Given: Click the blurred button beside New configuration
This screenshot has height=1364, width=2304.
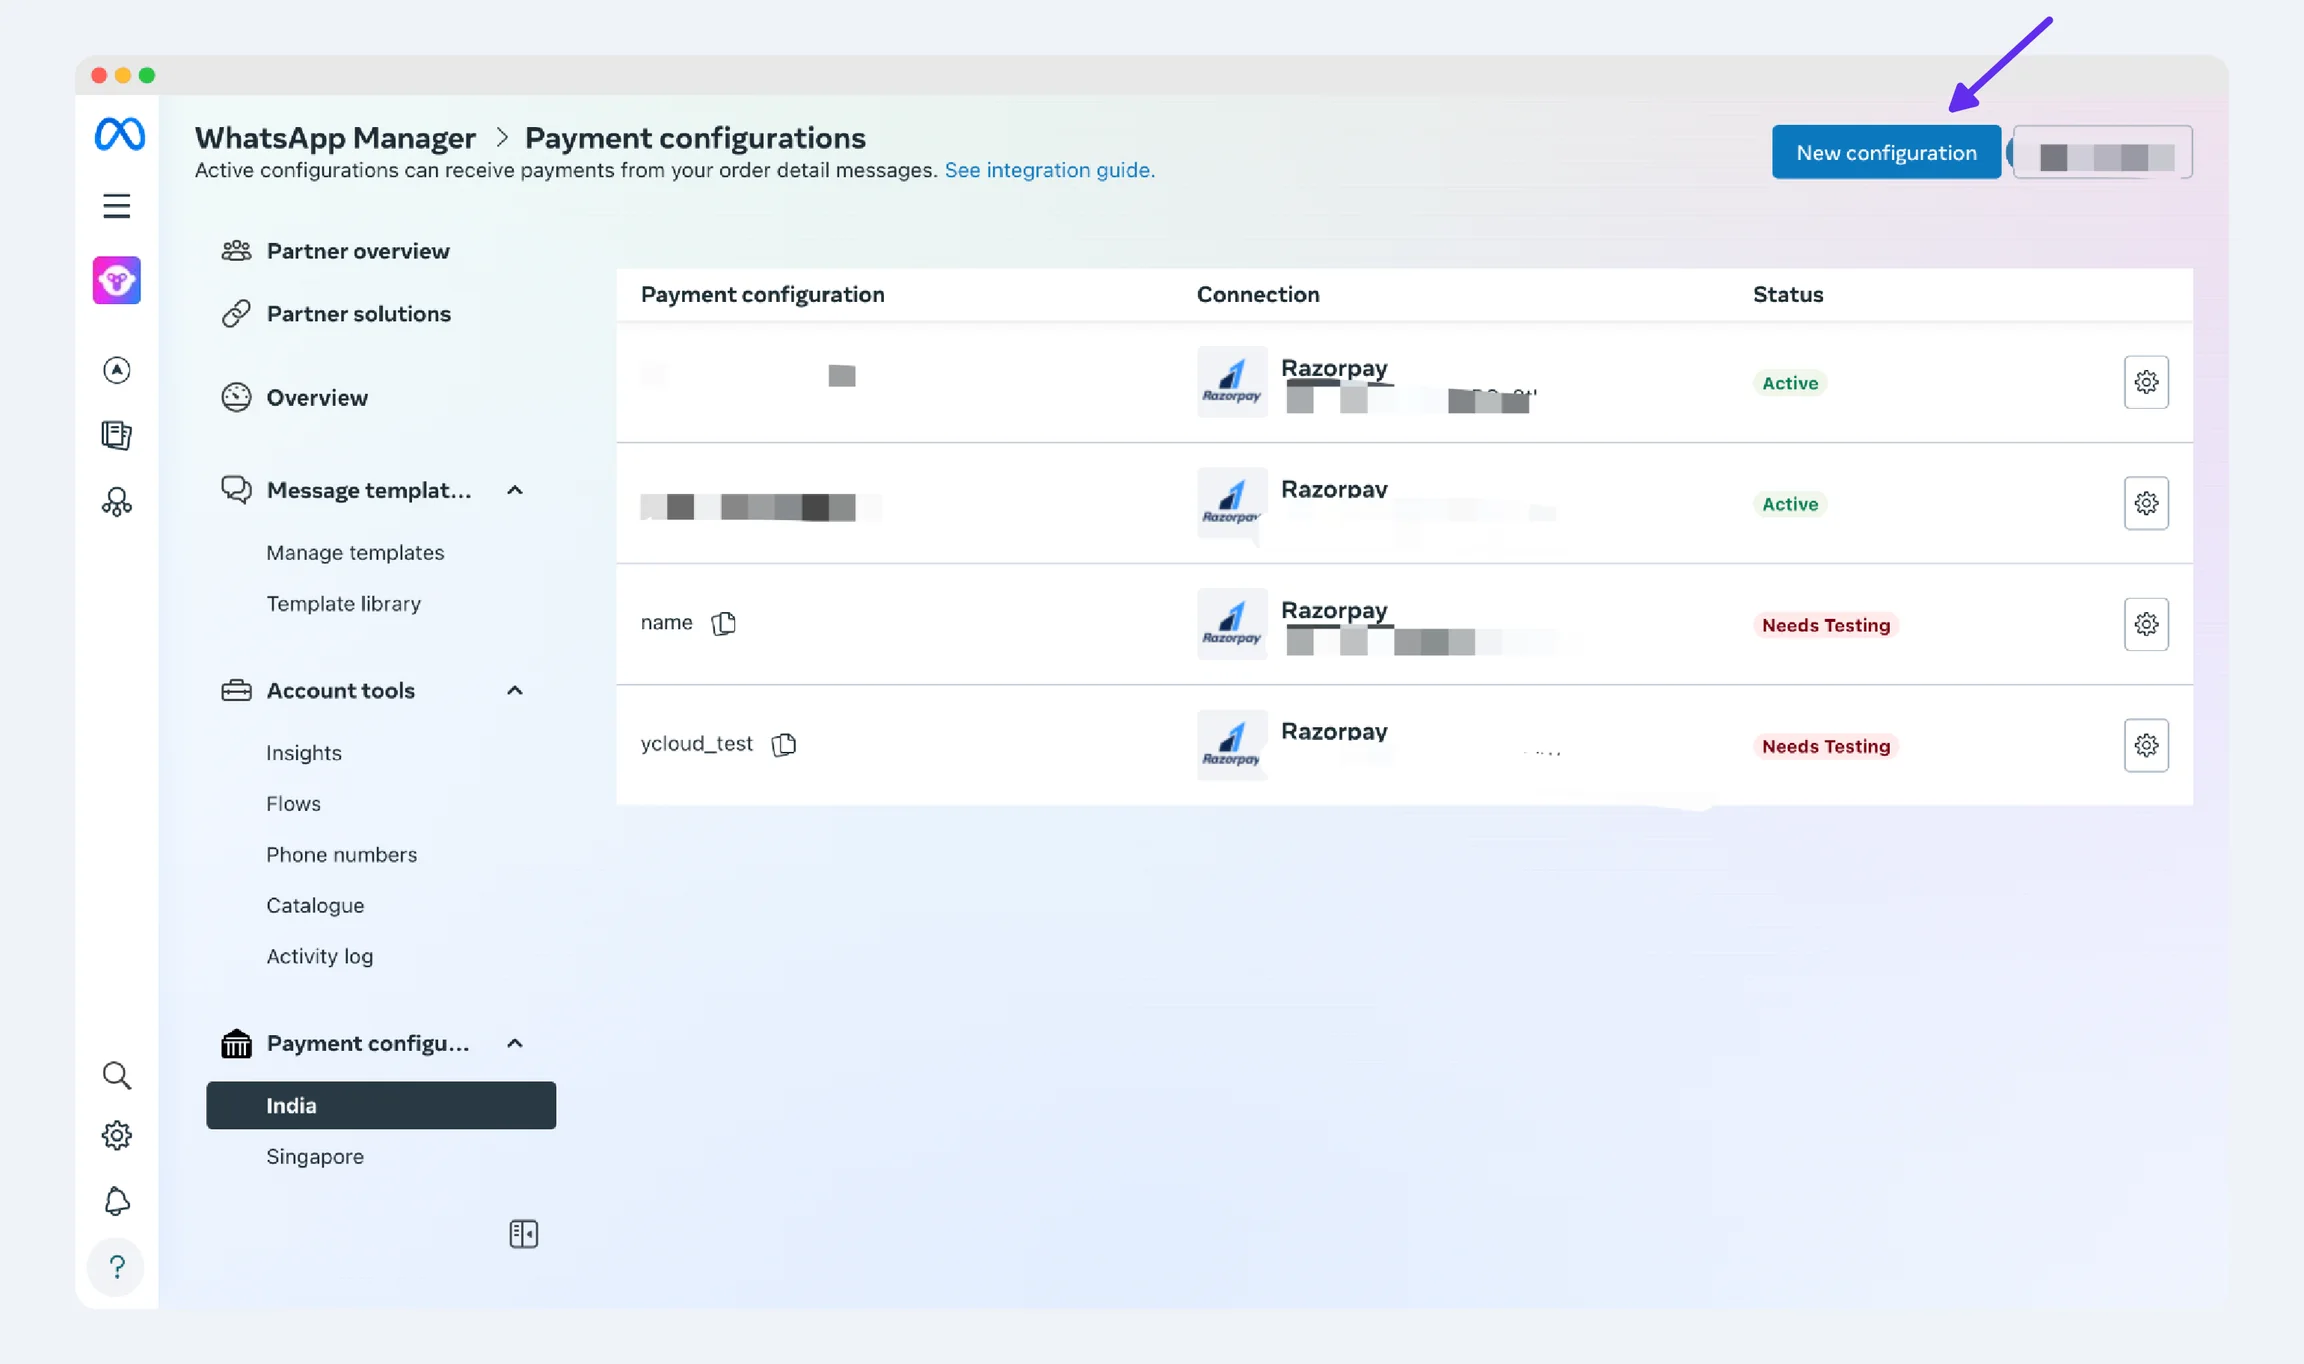Looking at the screenshot, I should (2102, 152).
